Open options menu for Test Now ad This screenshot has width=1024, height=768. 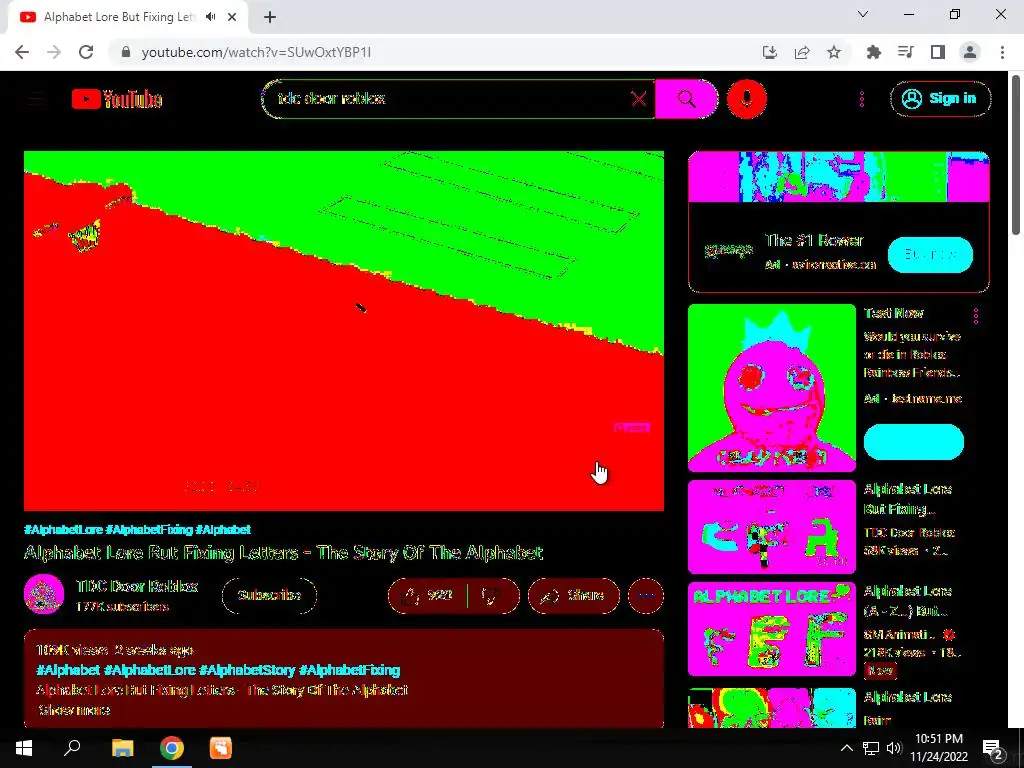click(x=976, y=316)
